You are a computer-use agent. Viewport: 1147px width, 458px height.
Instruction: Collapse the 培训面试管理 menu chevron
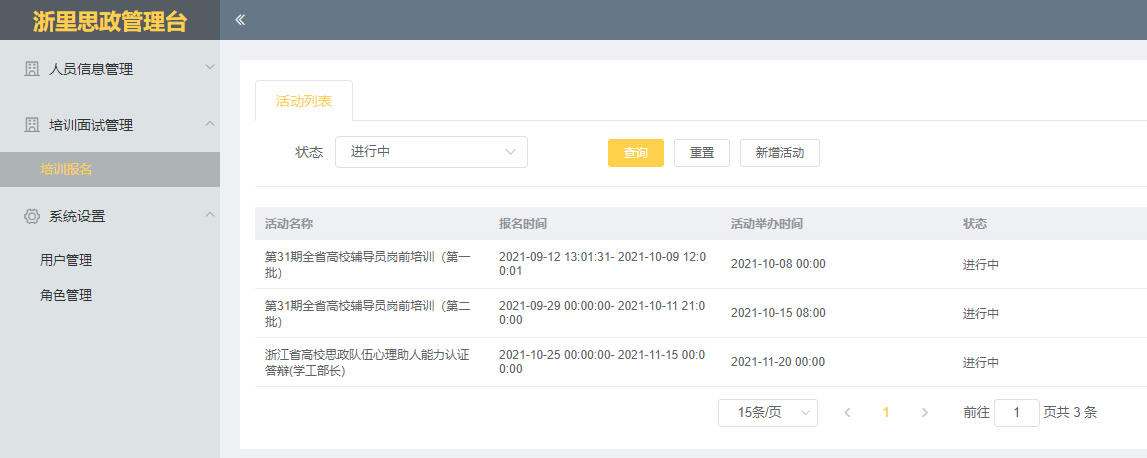pyautogui.click(x=209, y=124)
